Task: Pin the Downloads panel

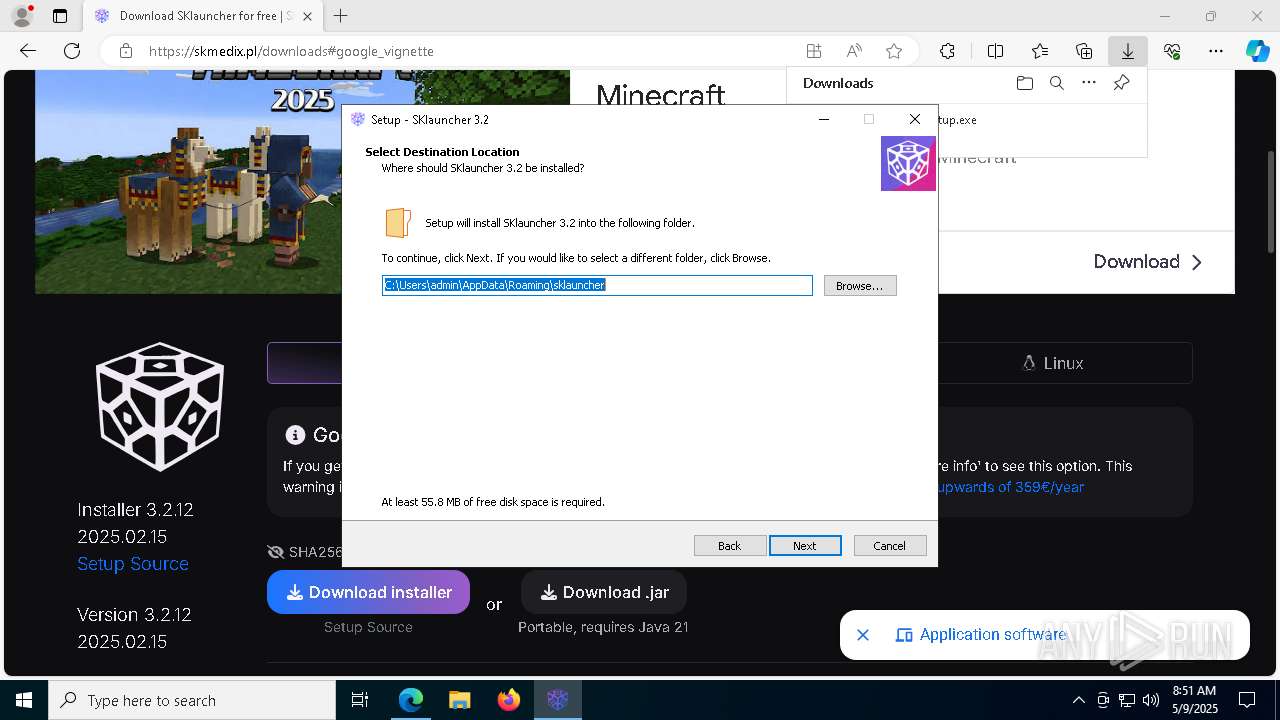Action: (1121, 83)
